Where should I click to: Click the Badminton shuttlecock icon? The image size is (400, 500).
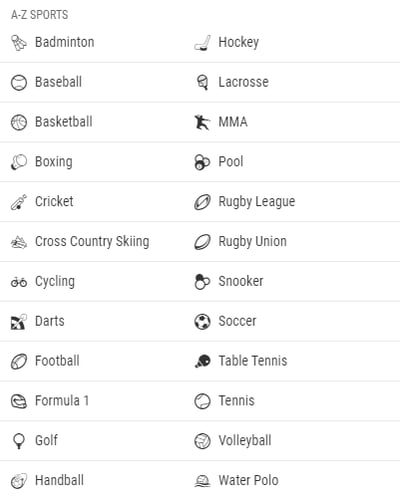coord(19,43)
